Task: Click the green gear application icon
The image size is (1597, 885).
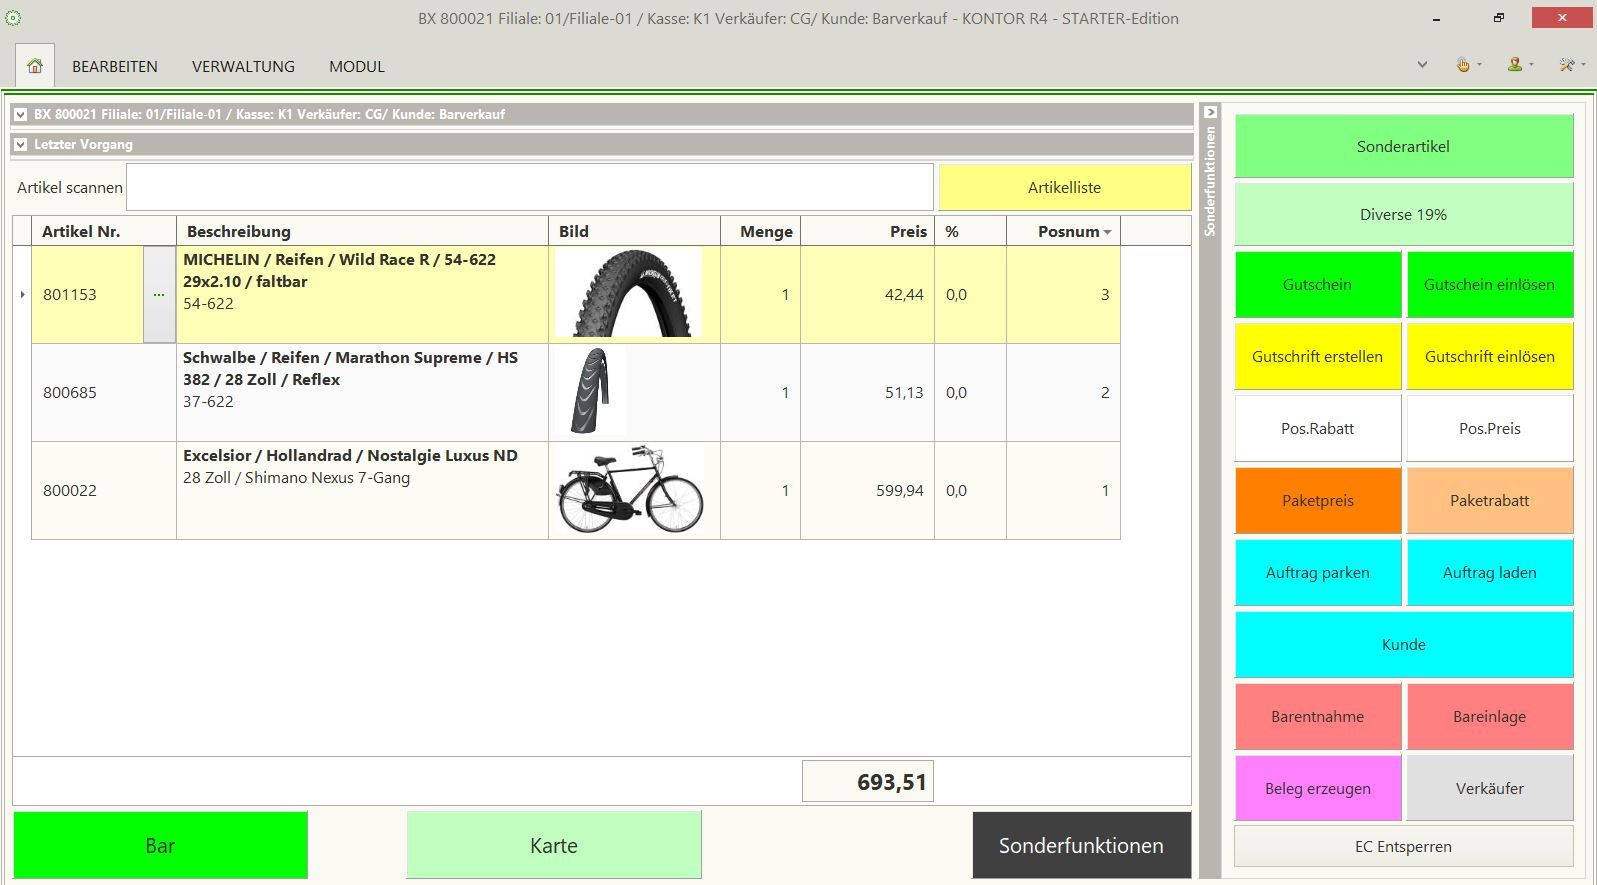Action: pos(13,18)
